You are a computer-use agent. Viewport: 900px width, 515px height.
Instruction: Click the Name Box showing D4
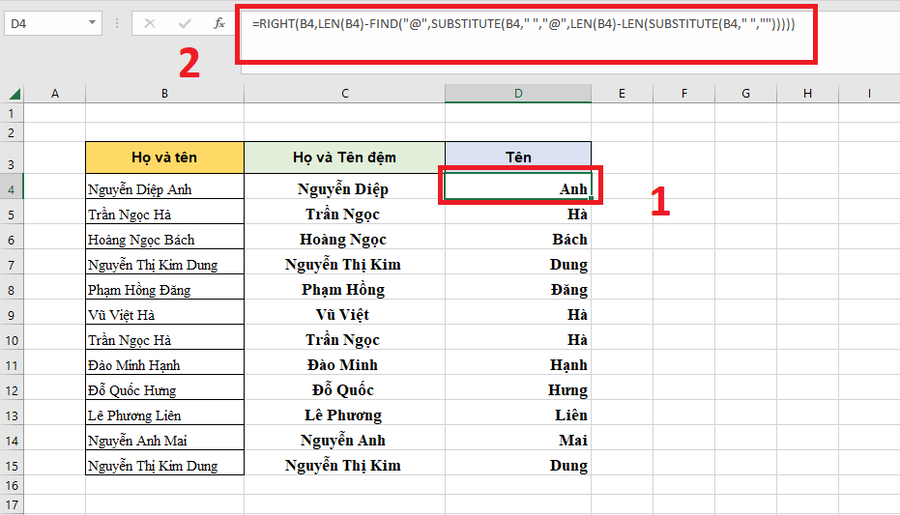tap(46, 24)
